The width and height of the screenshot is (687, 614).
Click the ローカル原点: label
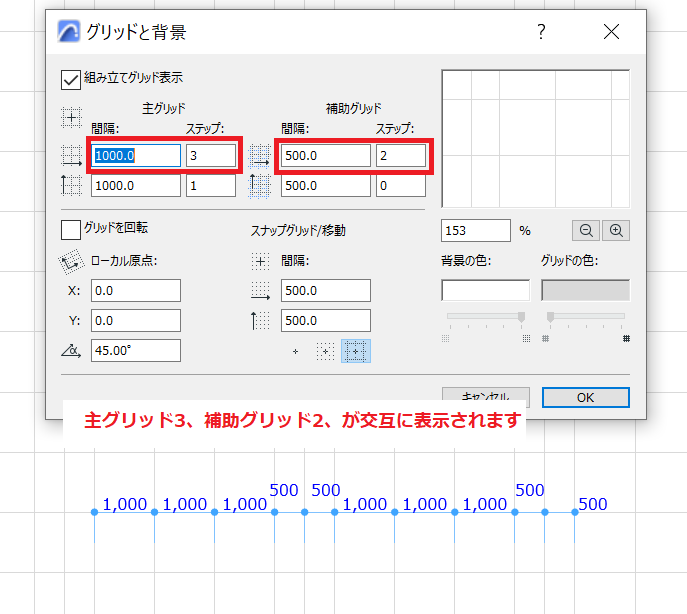point(124,261)
